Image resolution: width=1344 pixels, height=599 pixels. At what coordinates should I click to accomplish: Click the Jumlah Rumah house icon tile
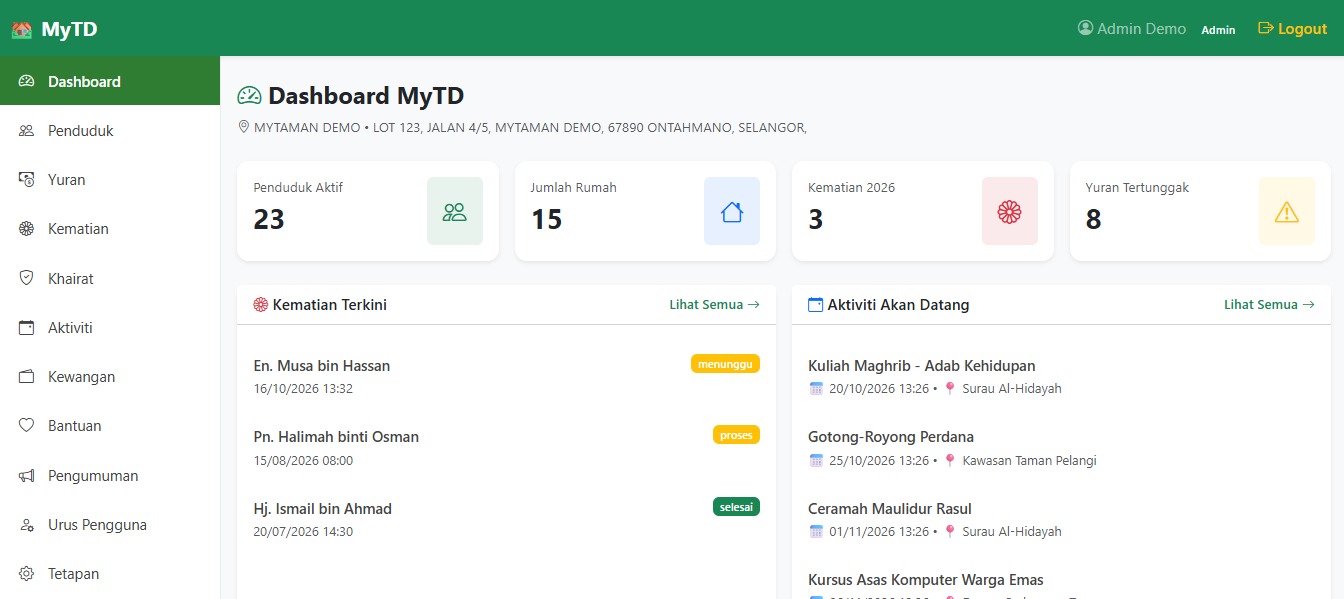[x=732, y=211]
